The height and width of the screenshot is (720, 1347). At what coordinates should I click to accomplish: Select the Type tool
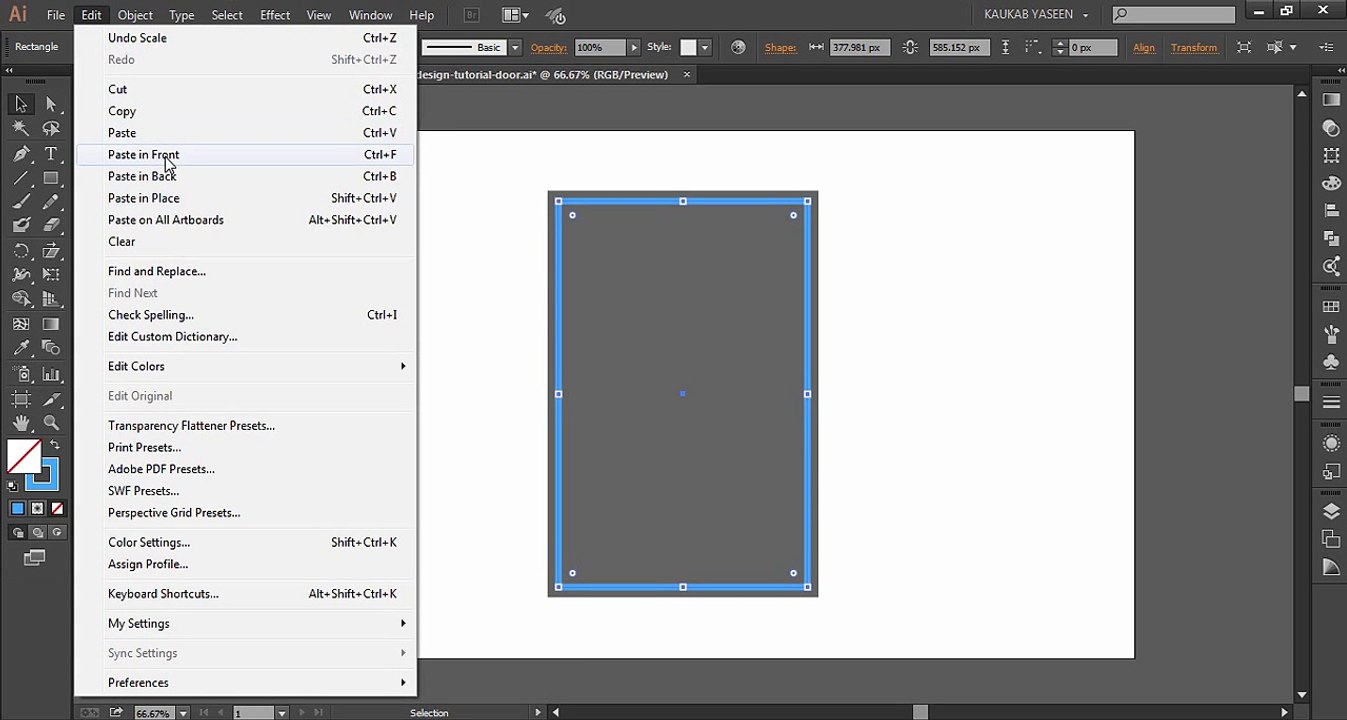51,154
